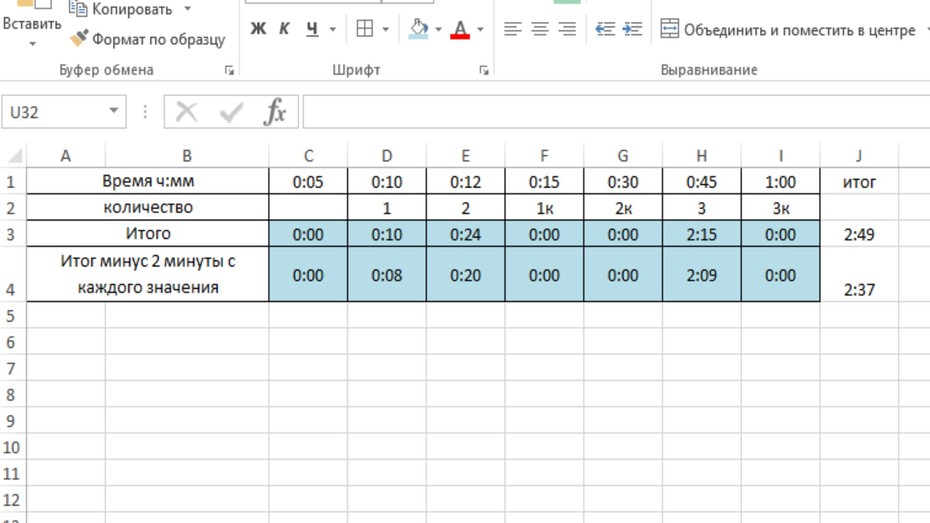Click the cell 'Время ч:мм'
The height and width of the screenshot is (523, 930).
click(148, 181)
